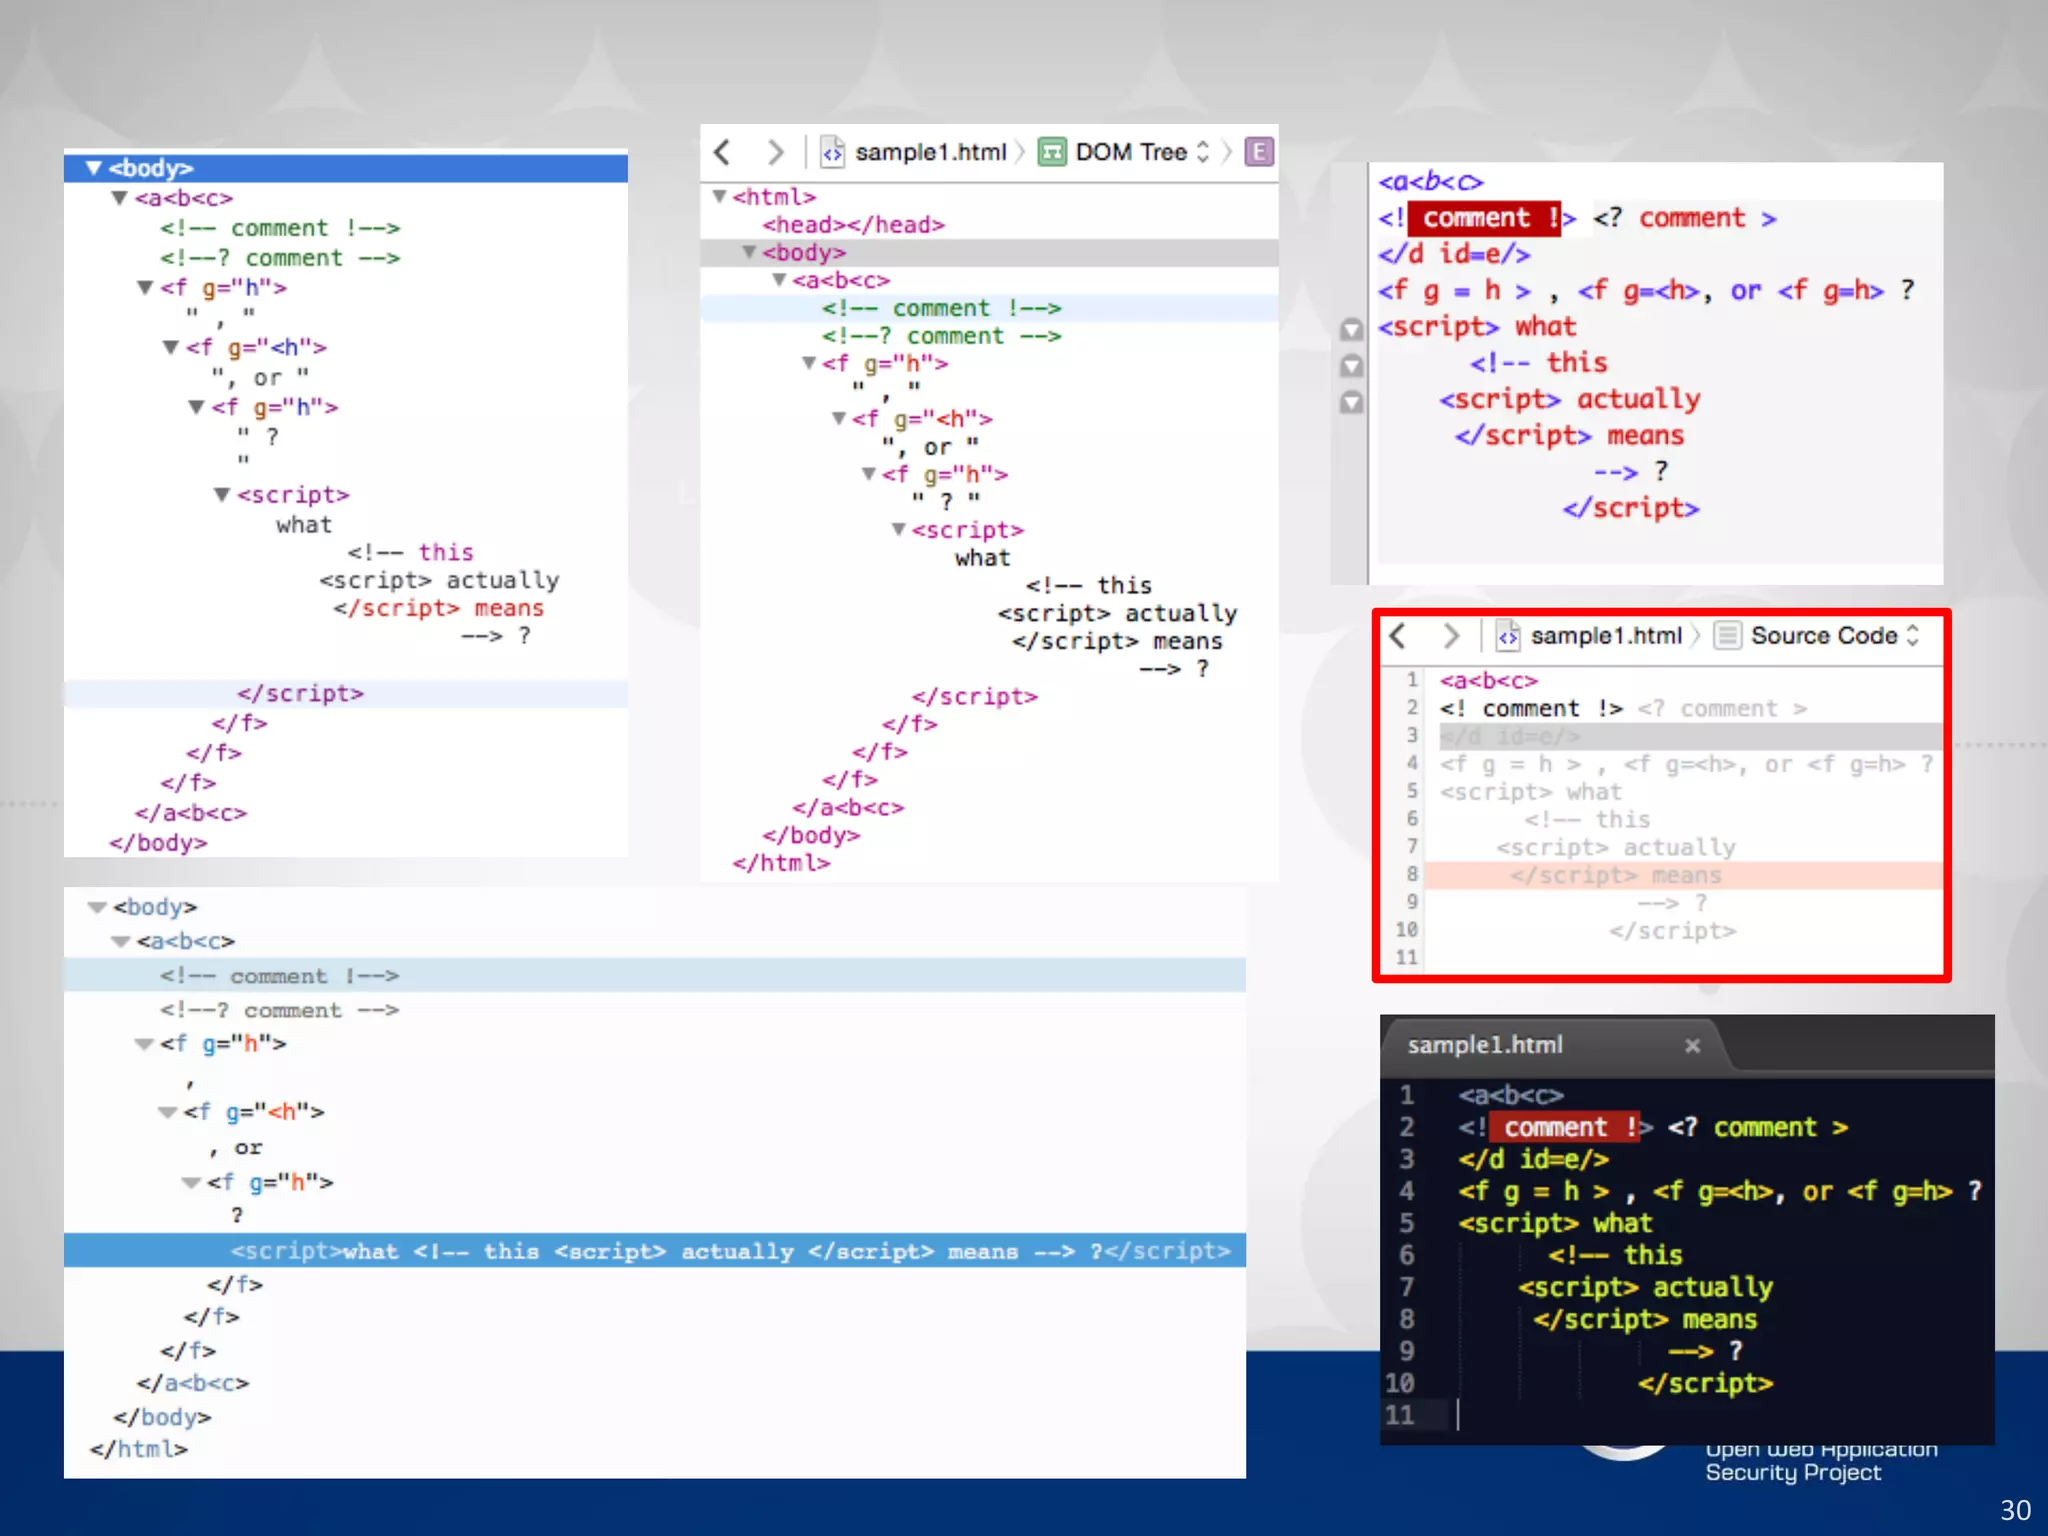Click red-highlighted 'comment !' in the light editor
The width and height of the screenshot is (2048, 1536).
(1484, 218)
